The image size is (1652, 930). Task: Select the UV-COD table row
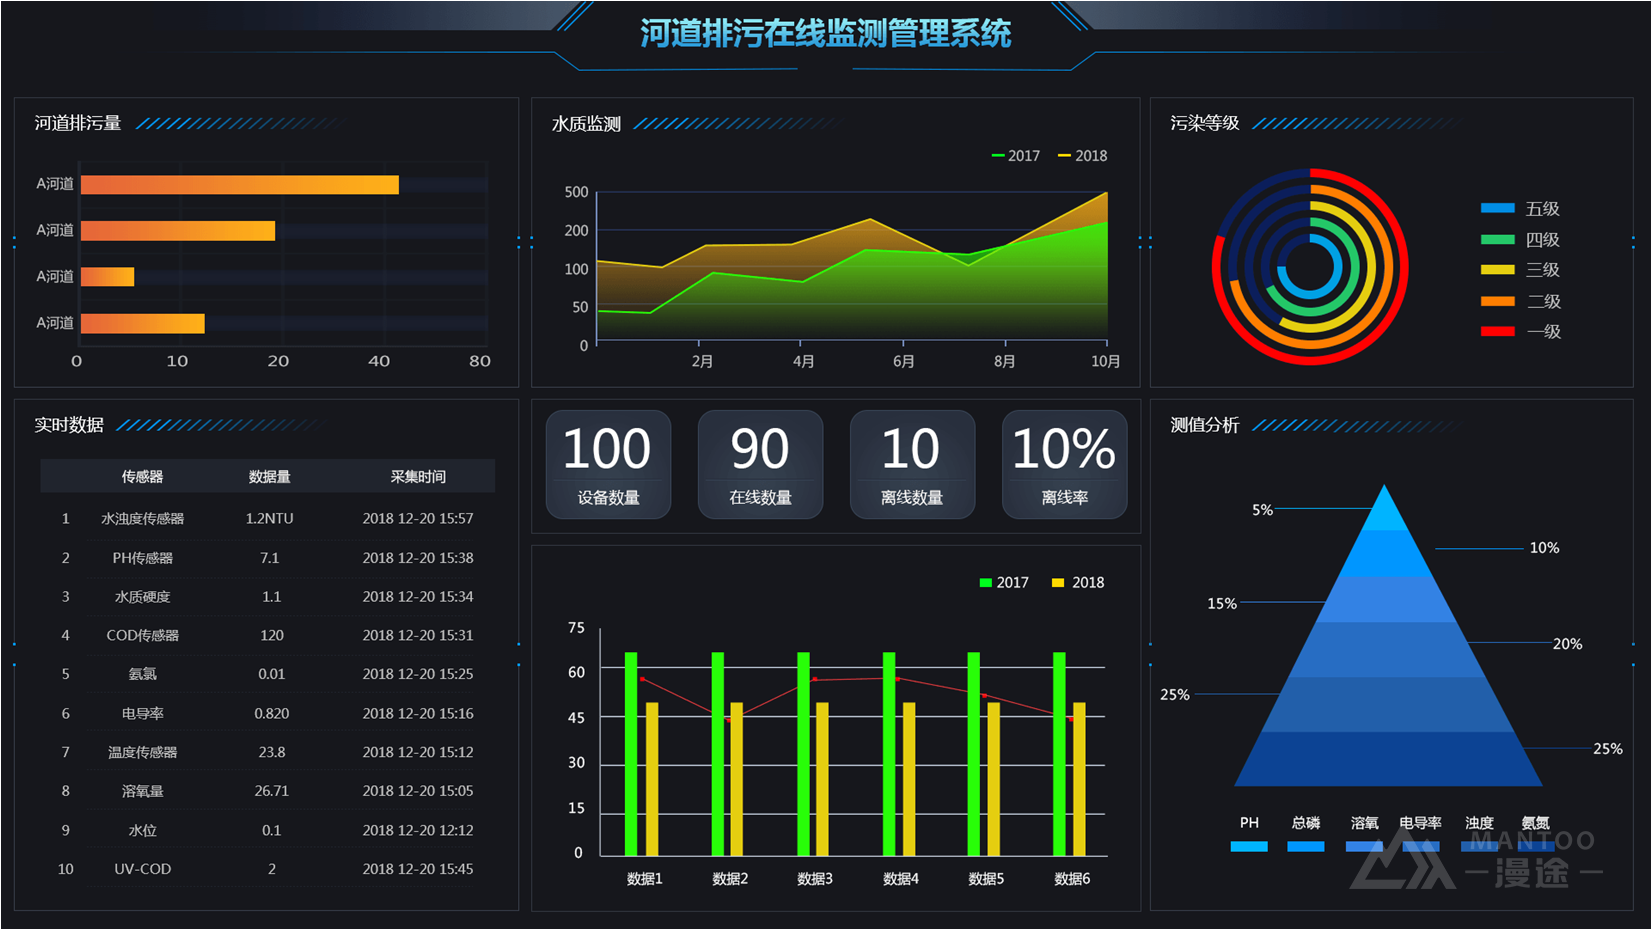[x=267, y=869]
